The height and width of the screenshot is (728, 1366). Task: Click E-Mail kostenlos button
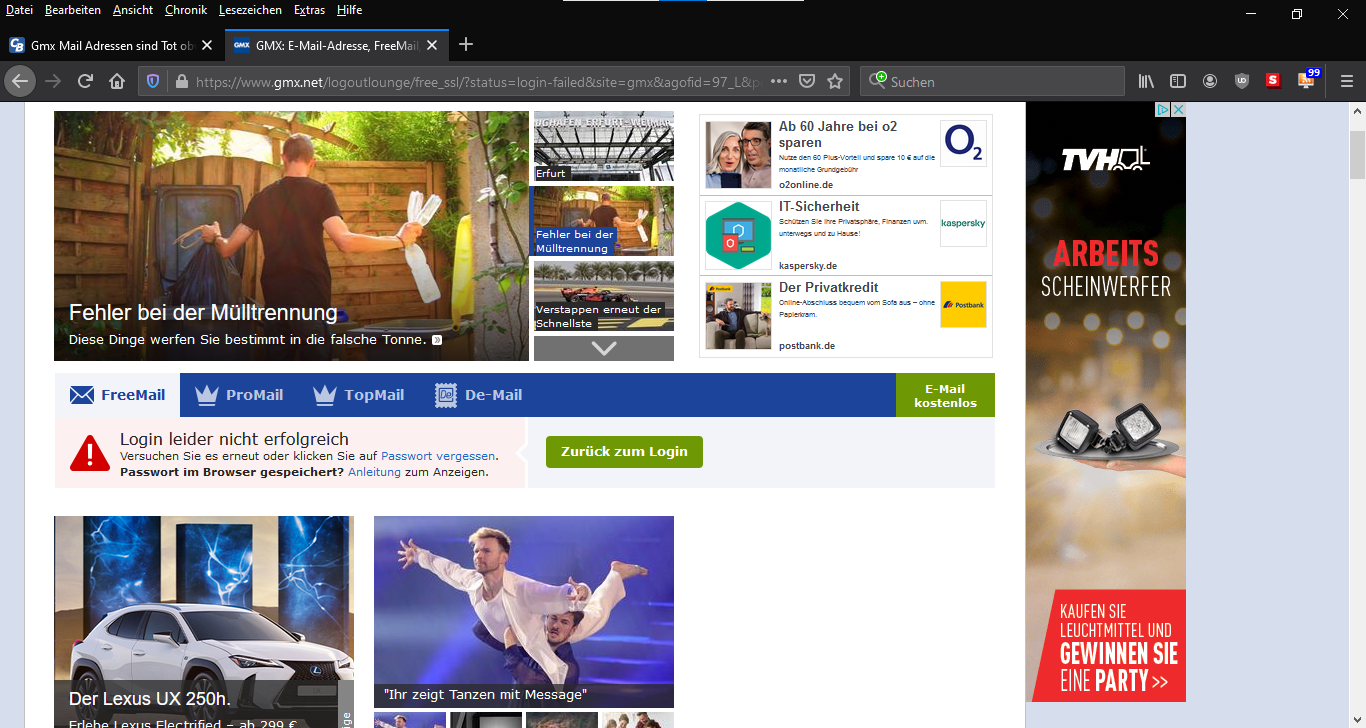[945, 395]
